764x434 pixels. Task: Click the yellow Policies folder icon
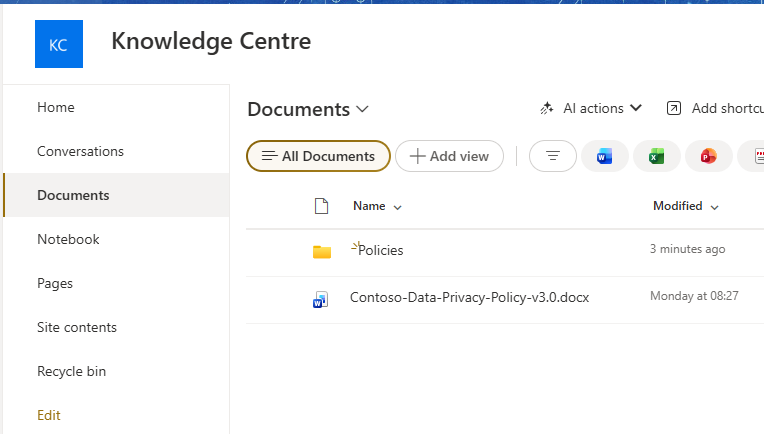321,251
